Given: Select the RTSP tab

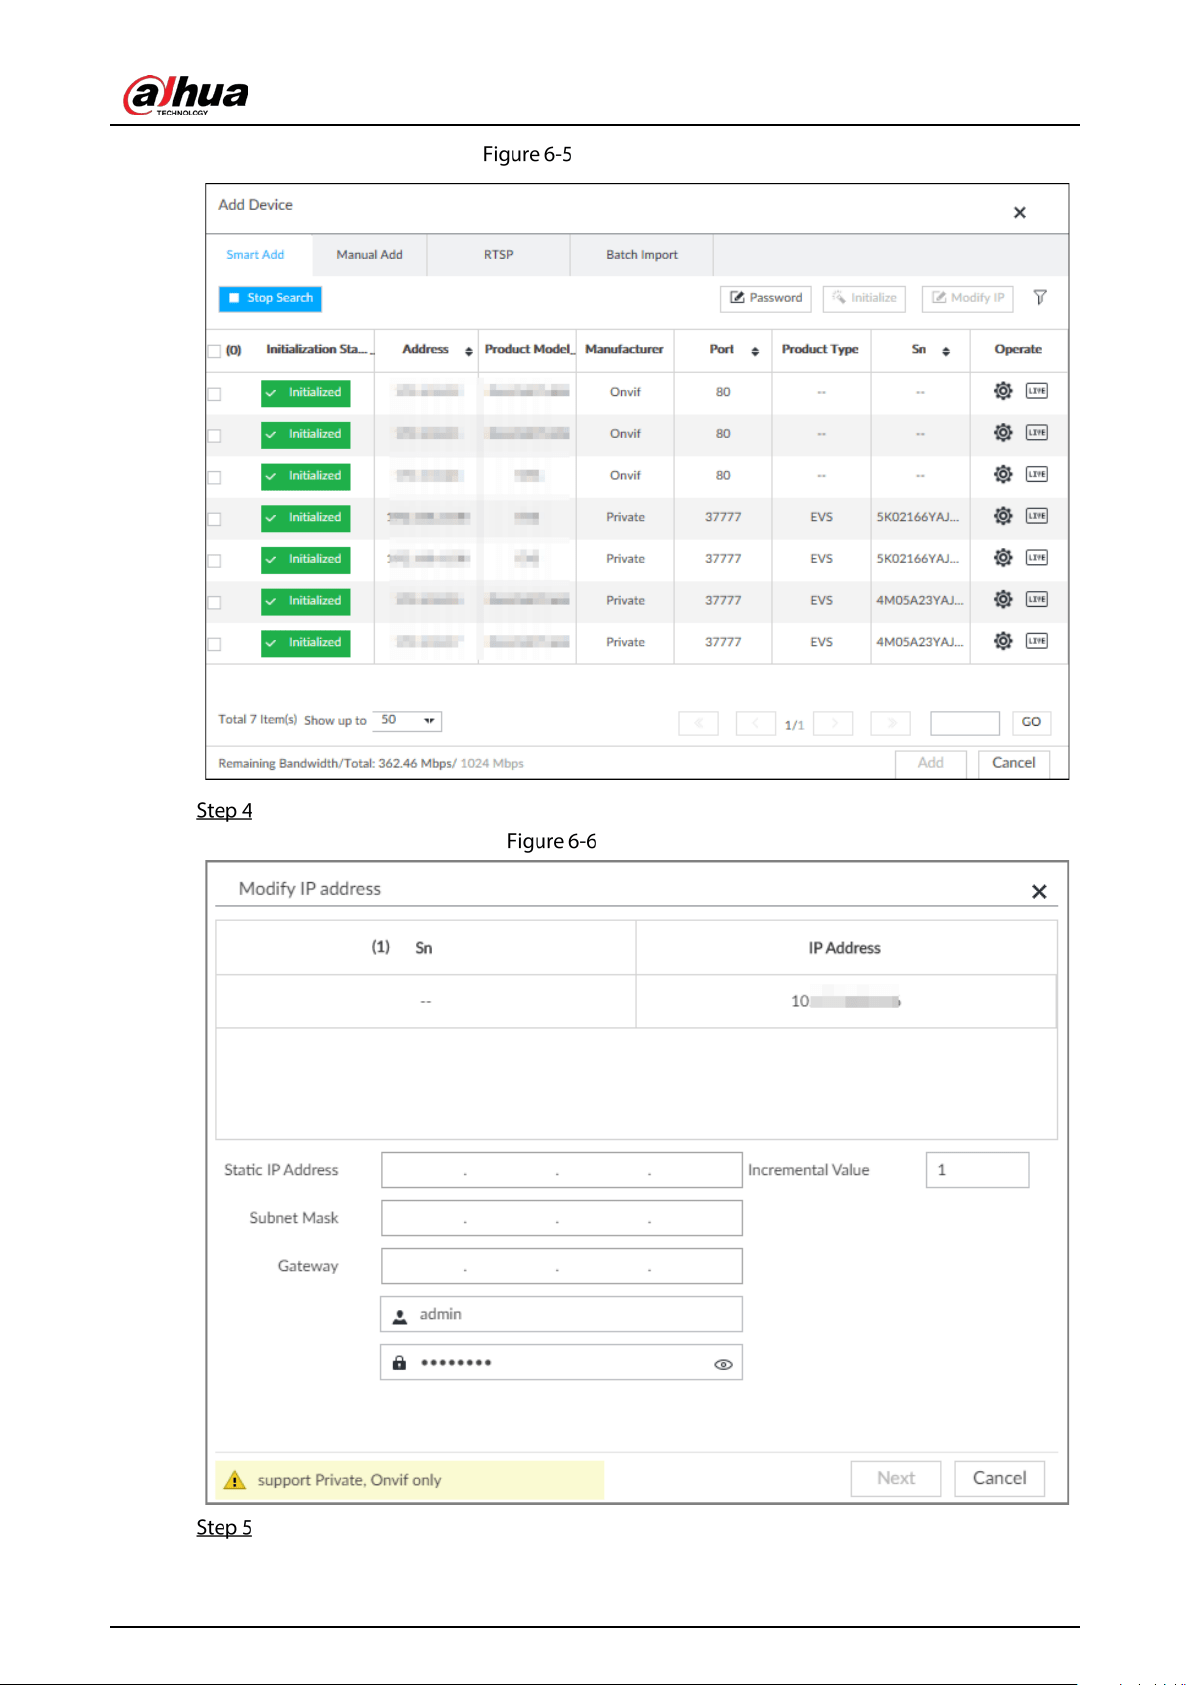Looking at the screenshot, I should tap(499, 255).
